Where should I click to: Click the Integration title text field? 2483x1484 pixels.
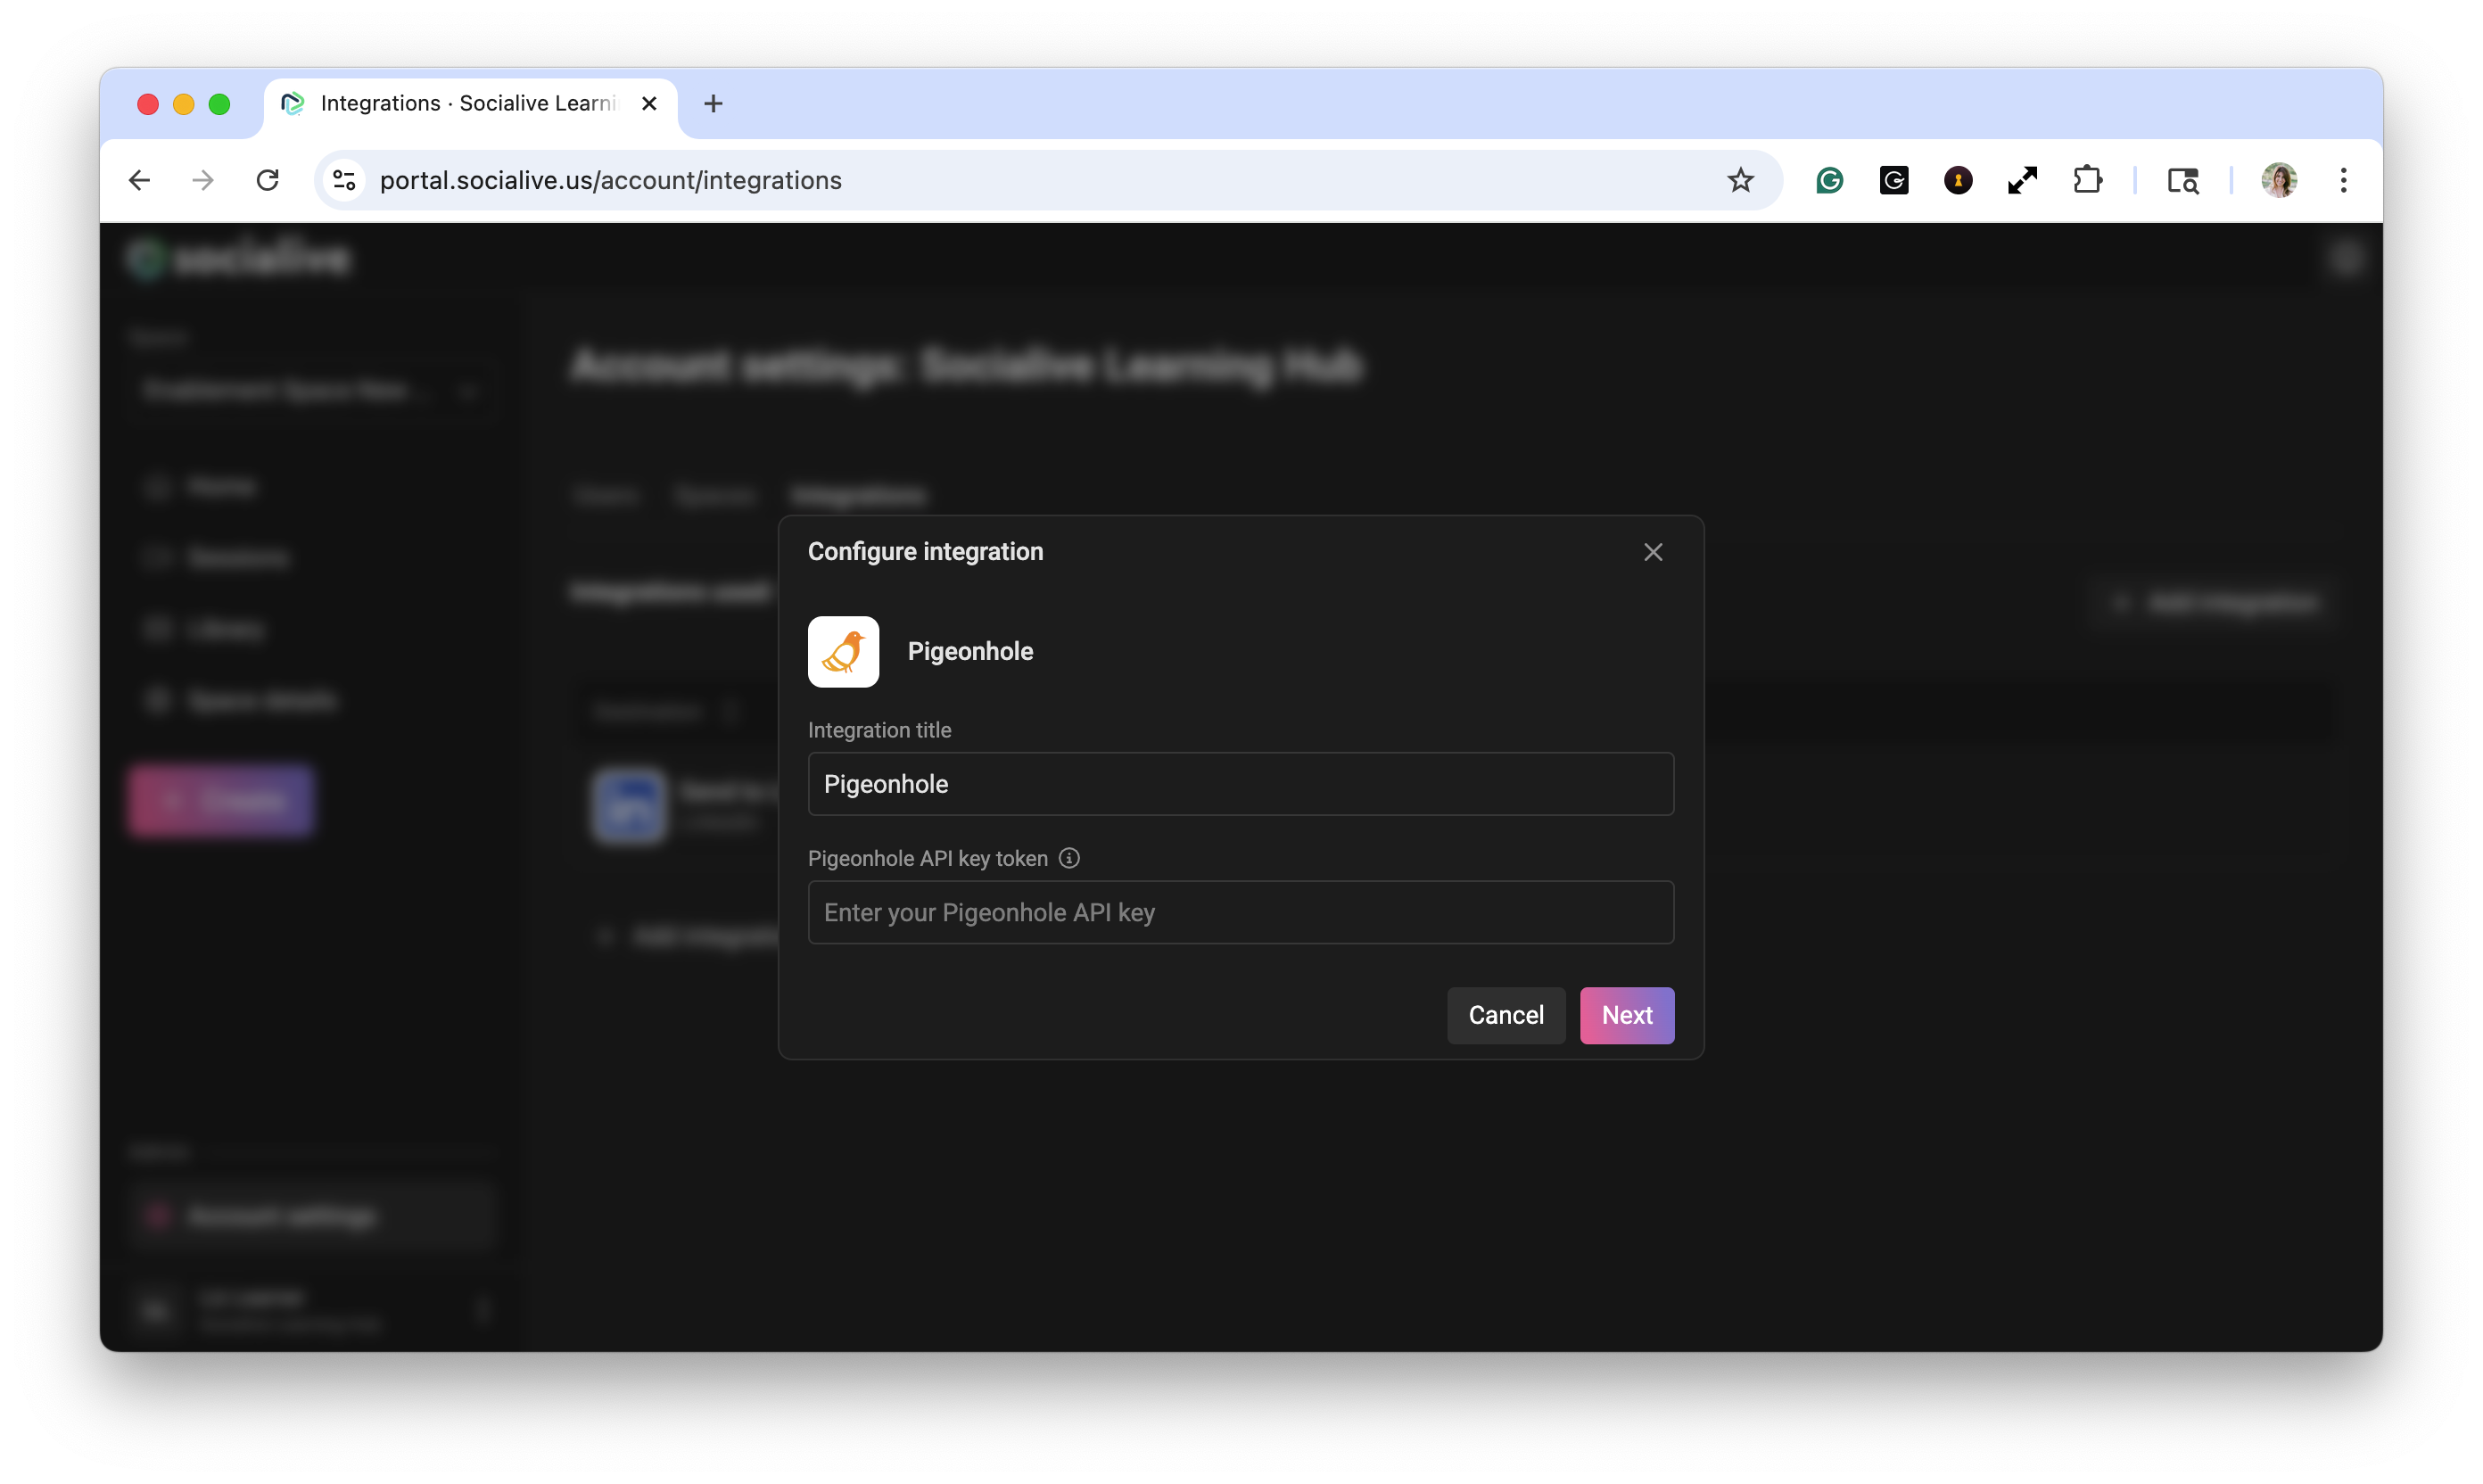(x=1240, y=784)
